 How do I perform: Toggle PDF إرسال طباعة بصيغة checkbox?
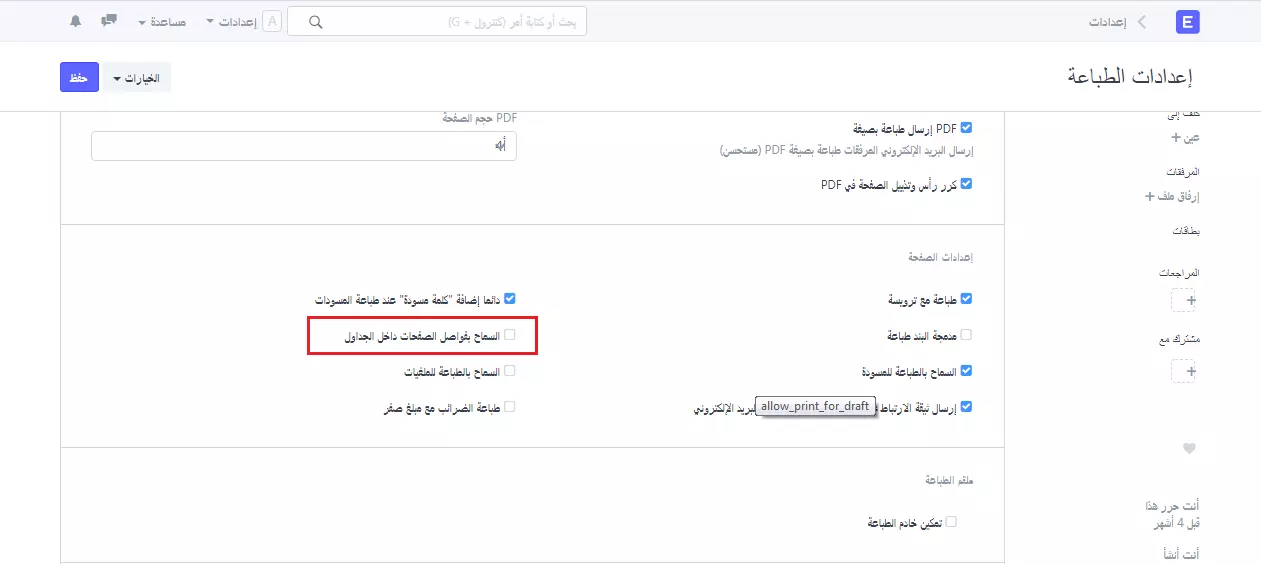[x=966, y=128]
